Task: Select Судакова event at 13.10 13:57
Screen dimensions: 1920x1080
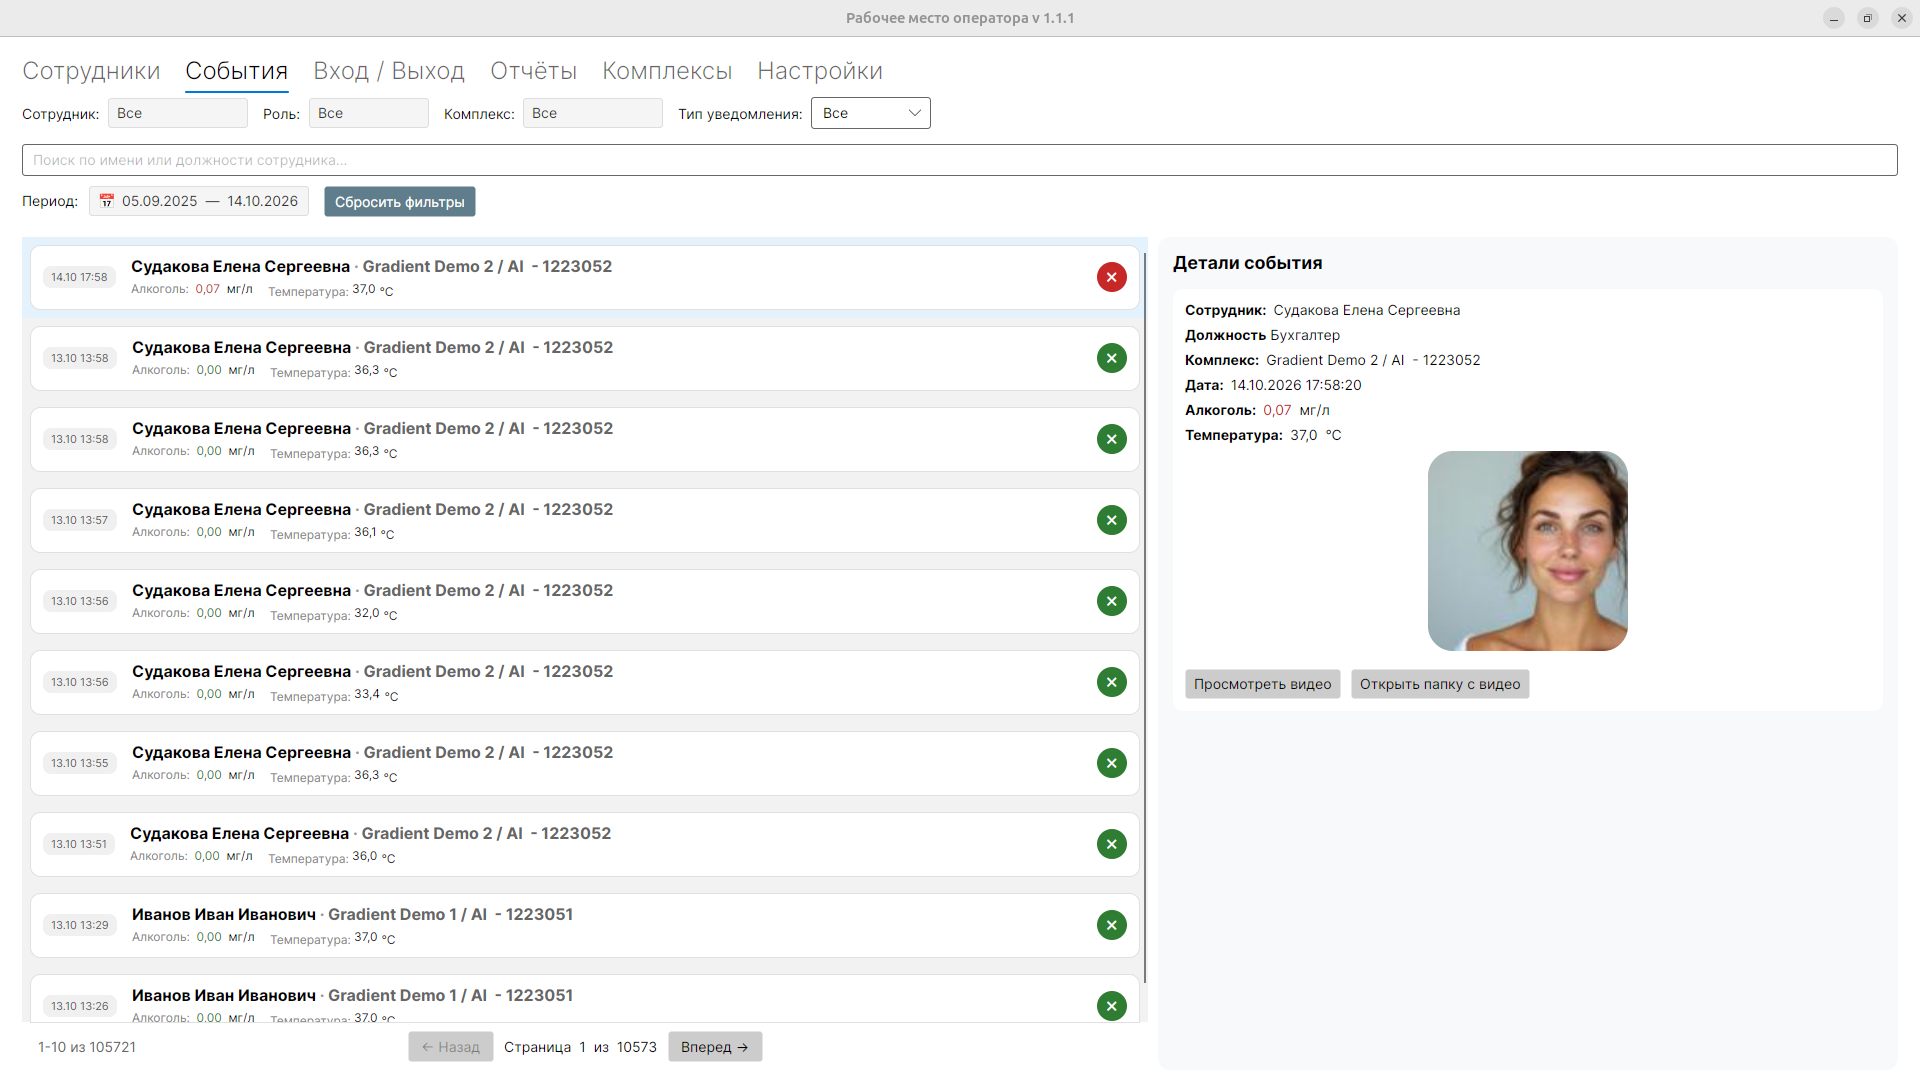Action: coord(585,520)
